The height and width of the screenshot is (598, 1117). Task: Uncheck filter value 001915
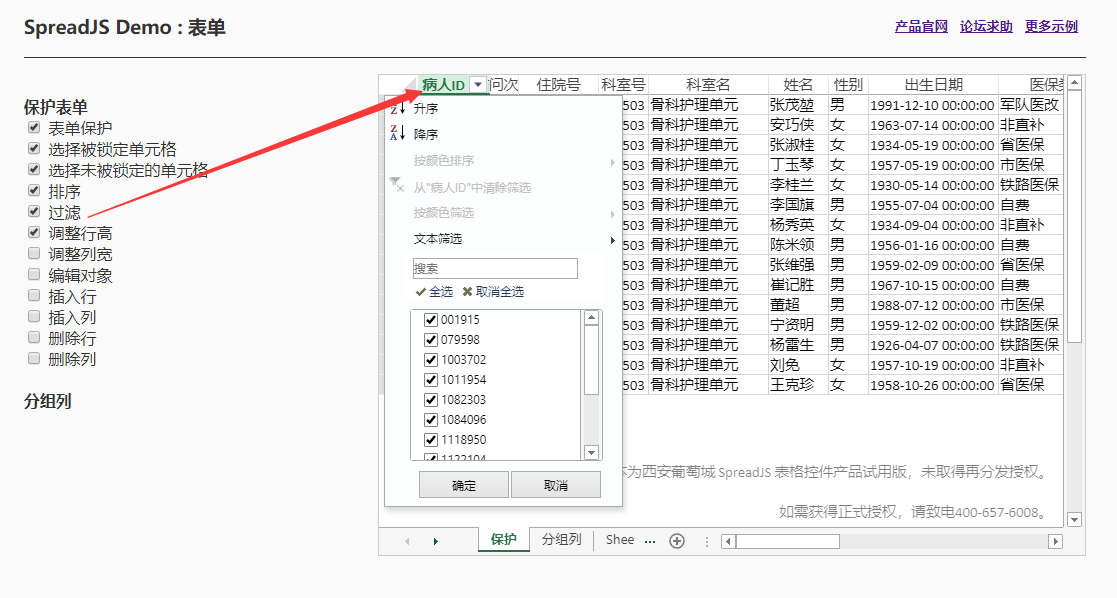click(430, 319)
